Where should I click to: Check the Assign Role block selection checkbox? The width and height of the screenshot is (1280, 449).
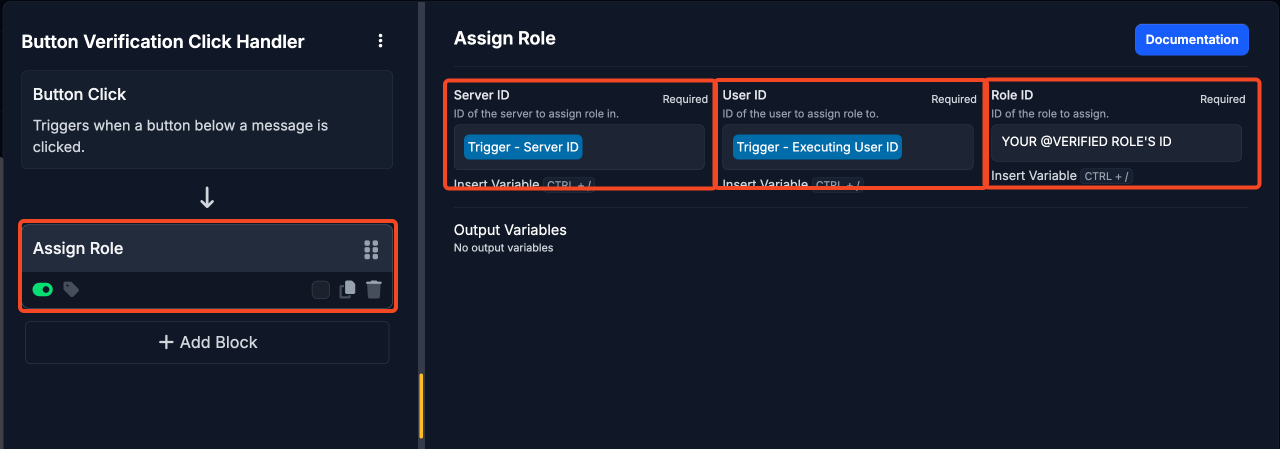[320, 290]
